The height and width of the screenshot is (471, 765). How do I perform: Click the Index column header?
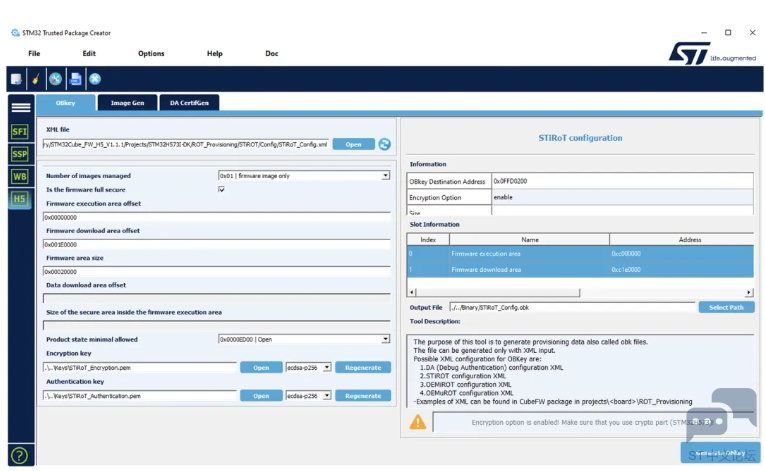click(428, 240)
